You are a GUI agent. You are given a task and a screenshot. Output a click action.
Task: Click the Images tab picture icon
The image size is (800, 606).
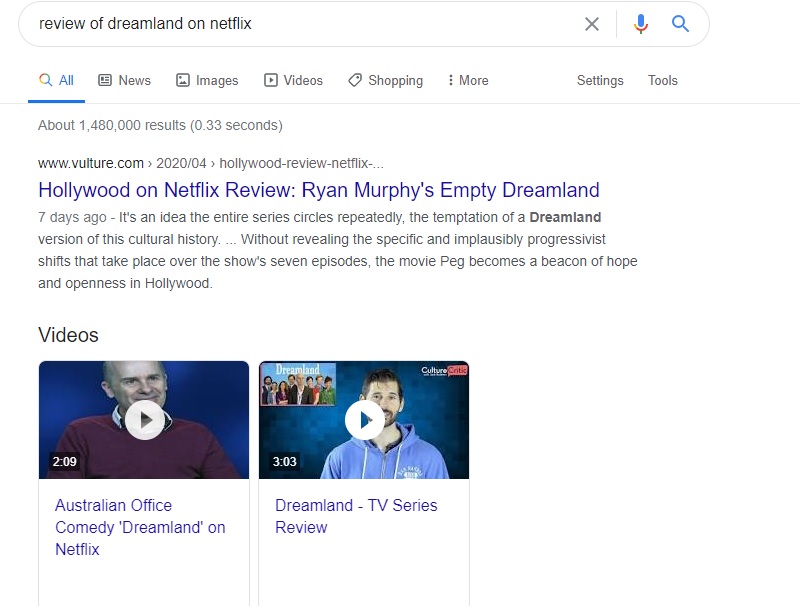183,80
